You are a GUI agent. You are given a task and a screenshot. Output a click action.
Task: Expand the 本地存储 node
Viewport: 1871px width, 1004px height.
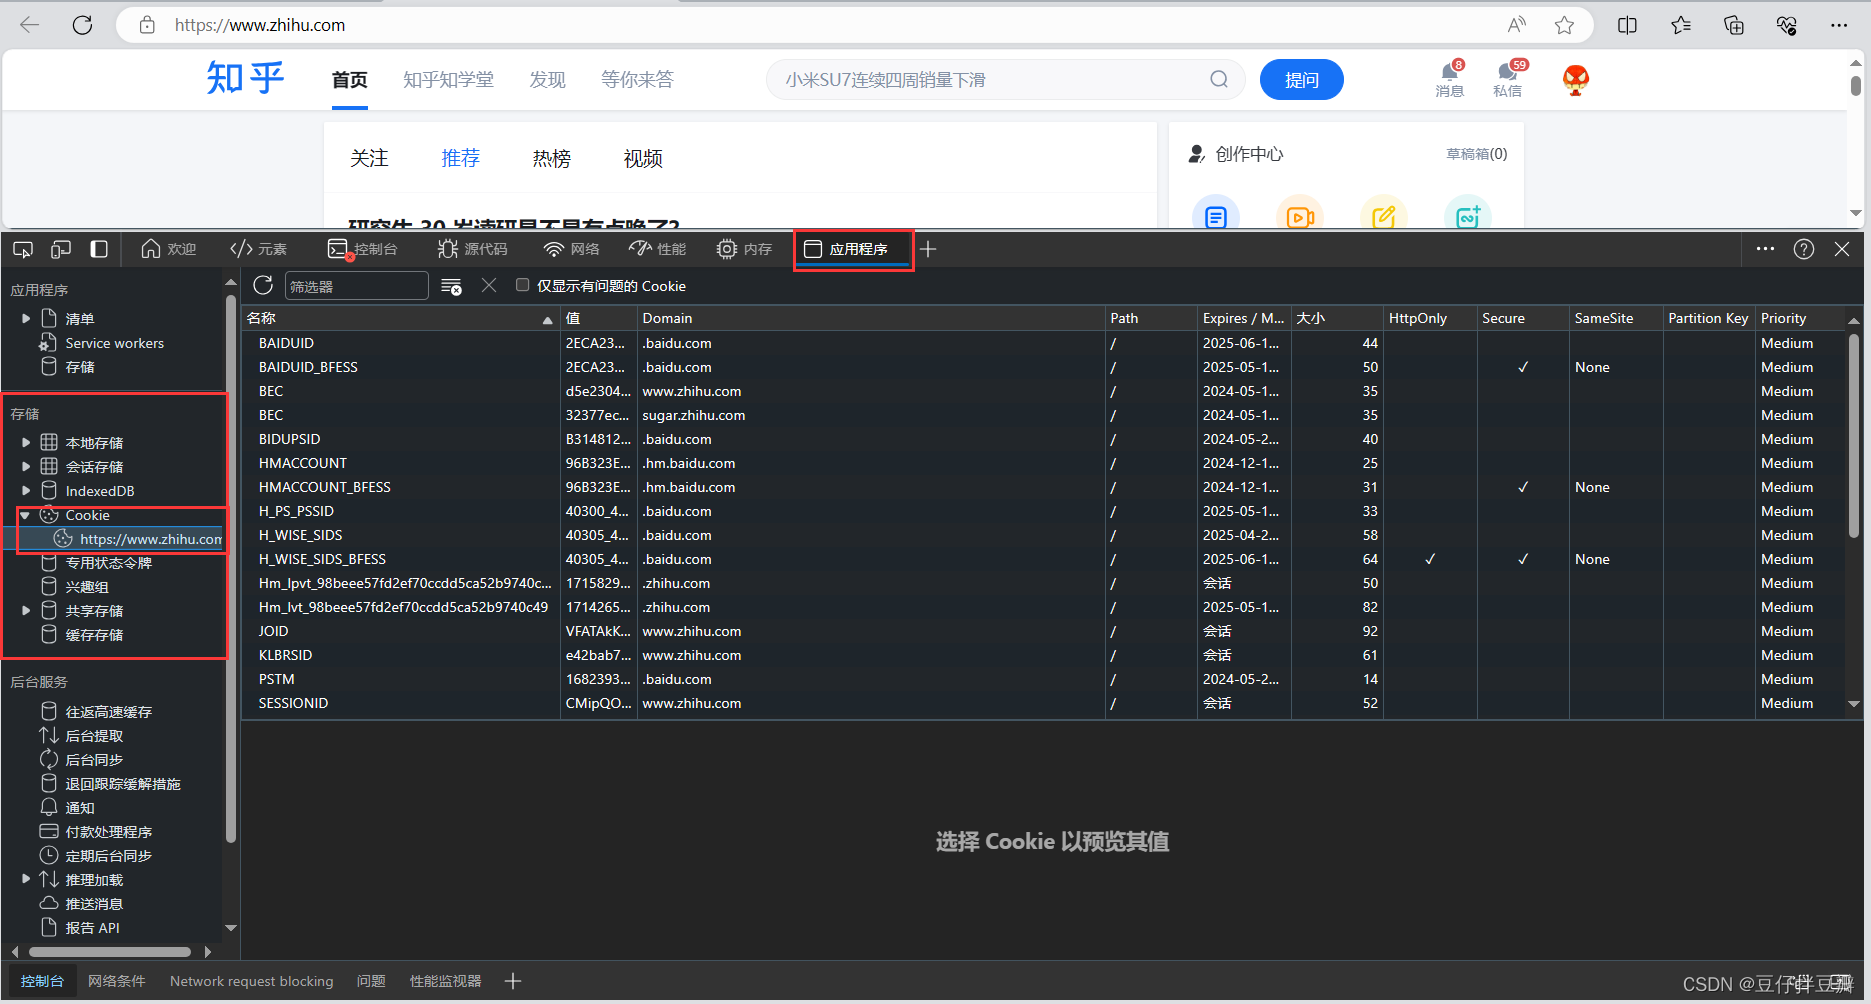click(x=26, y=442)
